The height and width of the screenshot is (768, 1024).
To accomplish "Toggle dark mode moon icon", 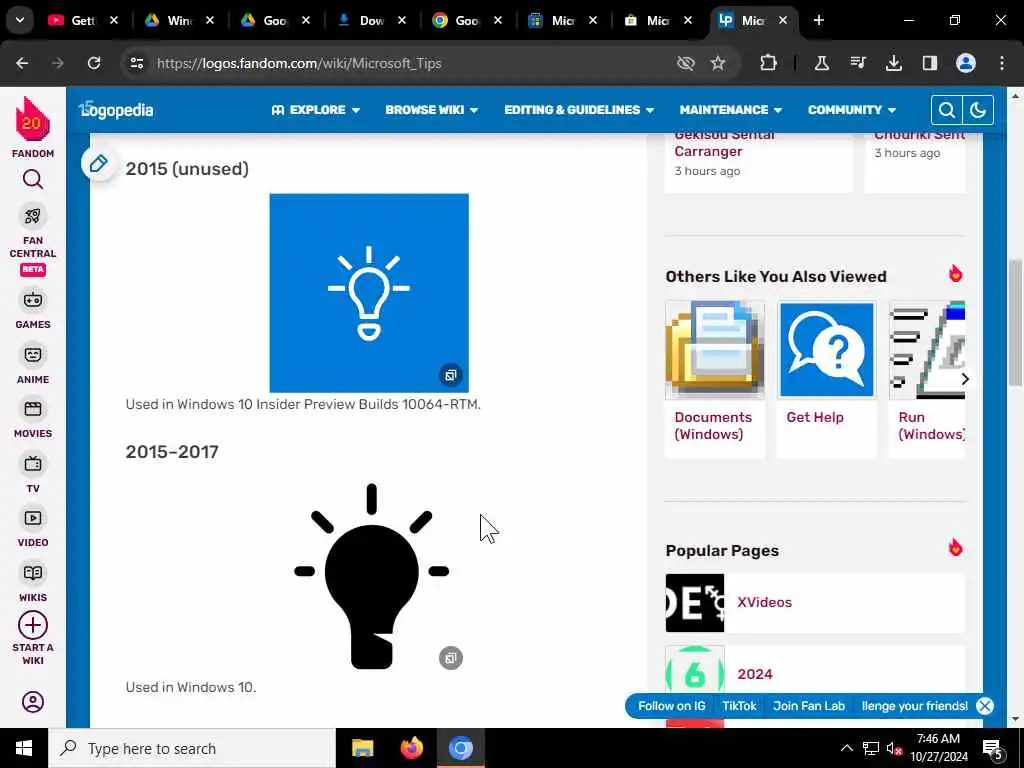I will click(x=978, y=110).
